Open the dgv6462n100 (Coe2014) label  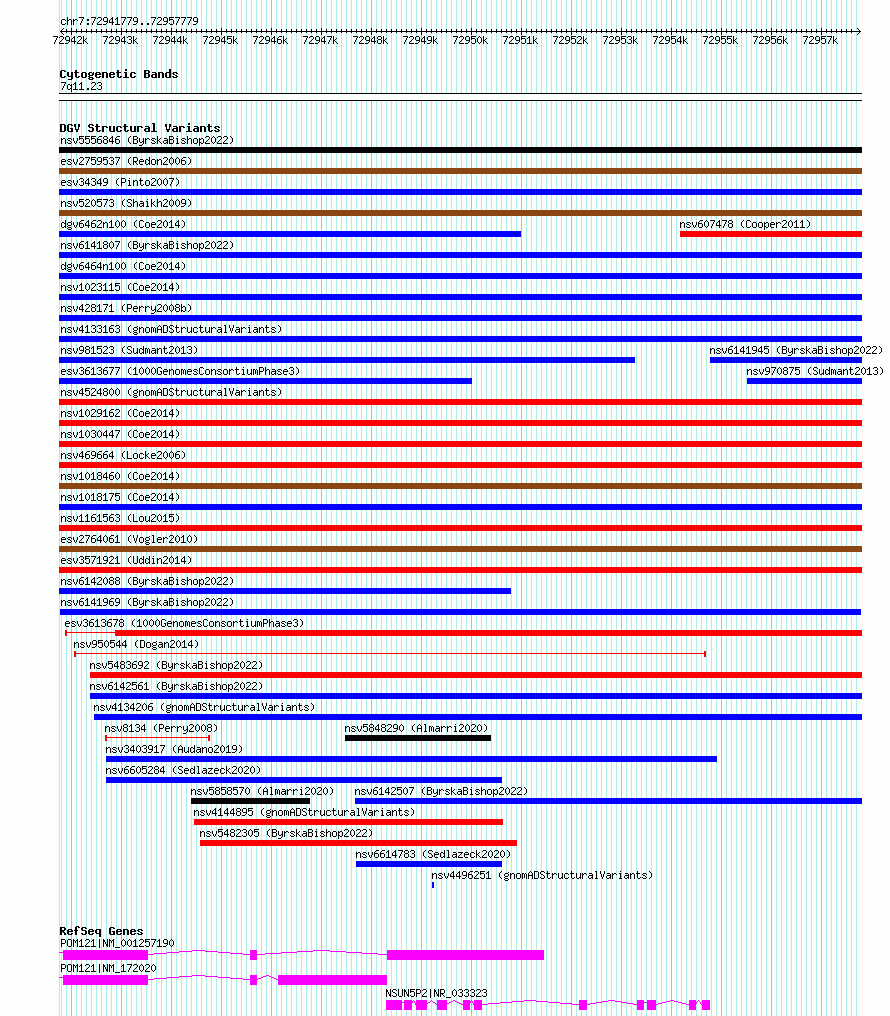[x=123, y=224]
